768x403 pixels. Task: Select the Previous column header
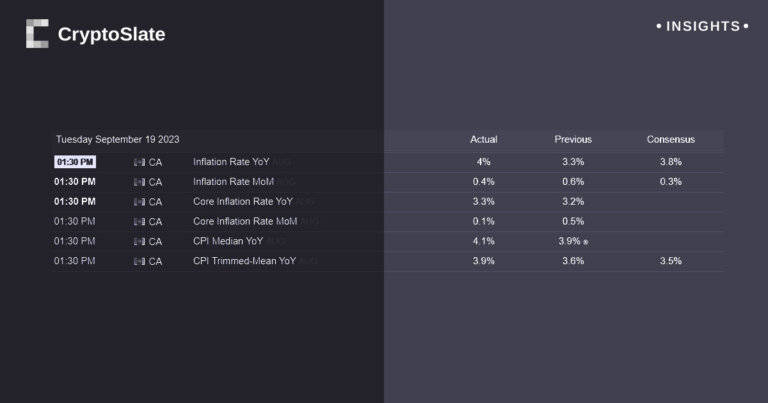573,139
